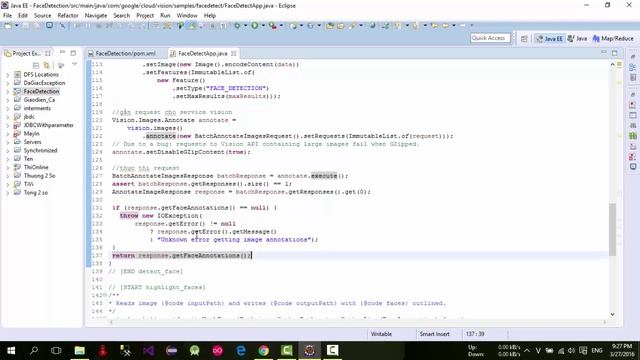Click the Open Type toolbar icon

click(x=330, y=26)
